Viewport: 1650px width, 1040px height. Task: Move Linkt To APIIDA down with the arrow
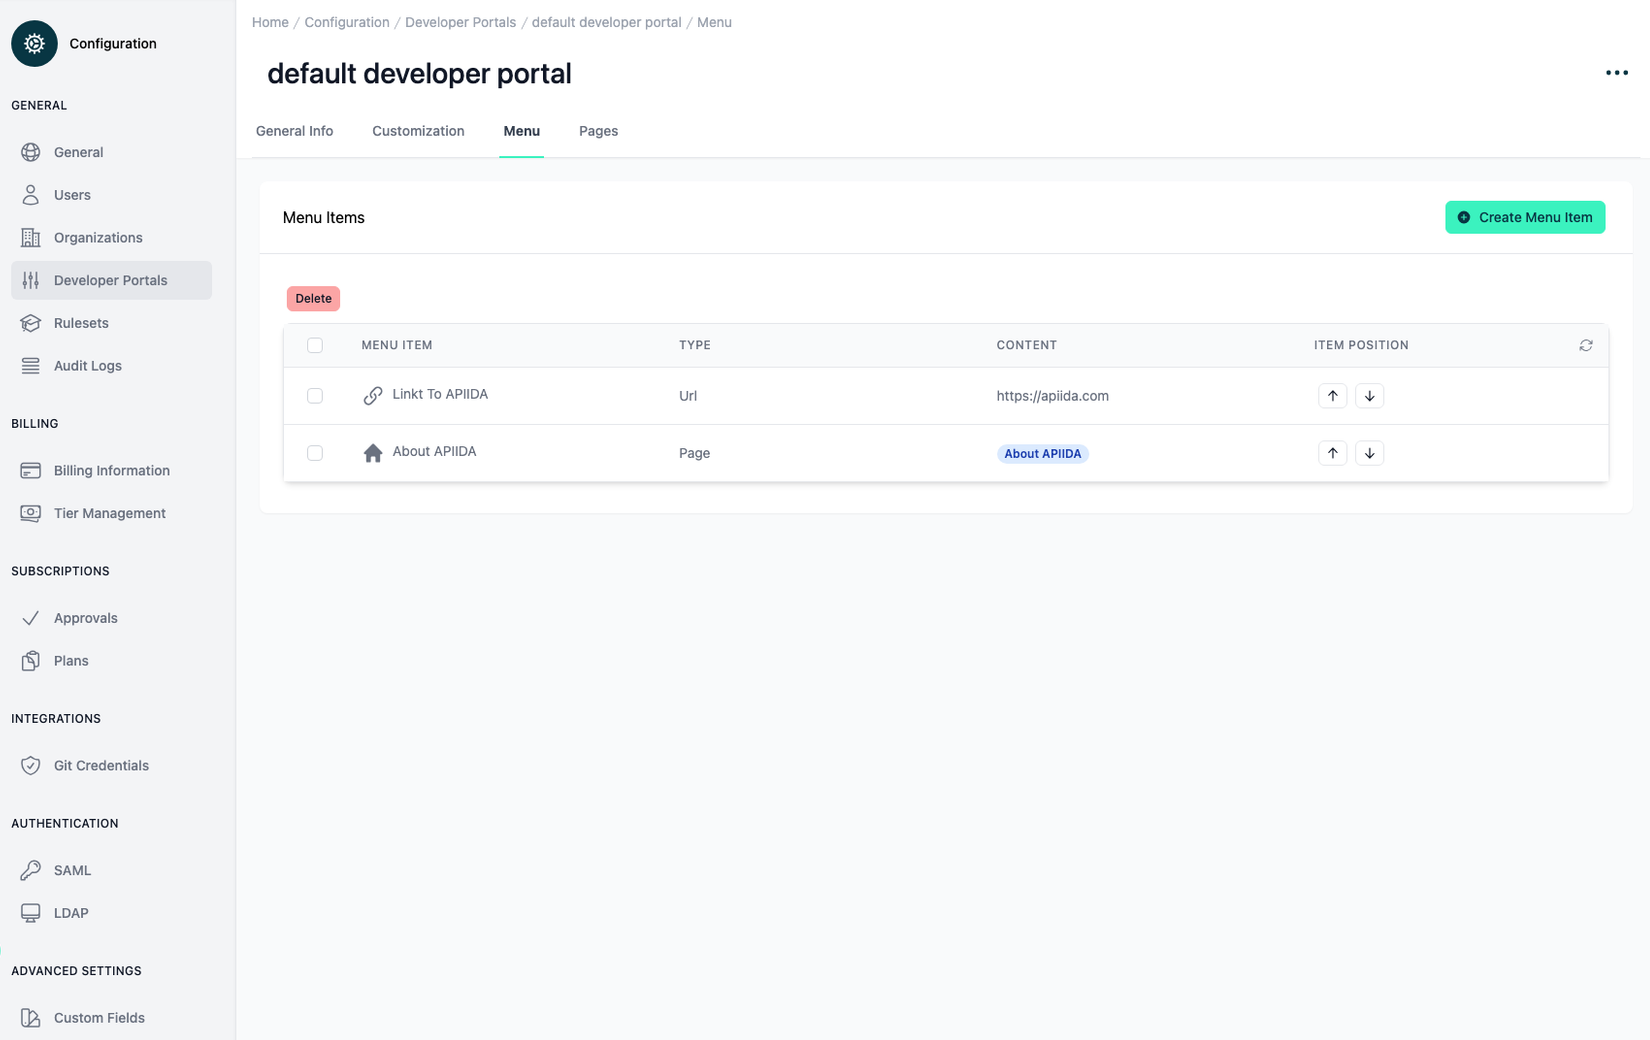click(1369, 395)
